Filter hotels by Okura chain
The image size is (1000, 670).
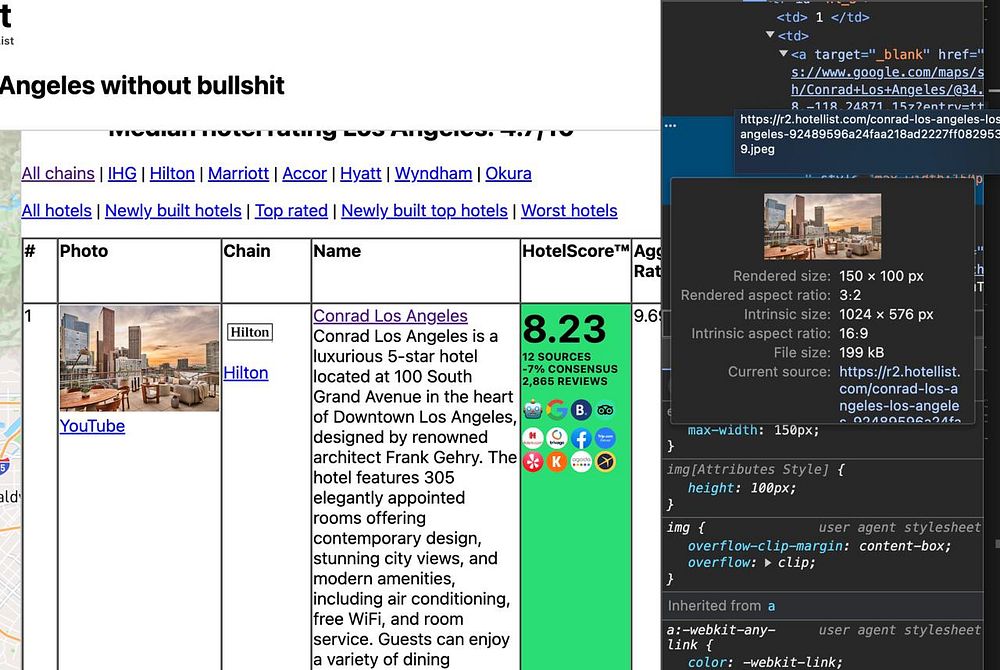pyautogui.click(x=508, y=173)
